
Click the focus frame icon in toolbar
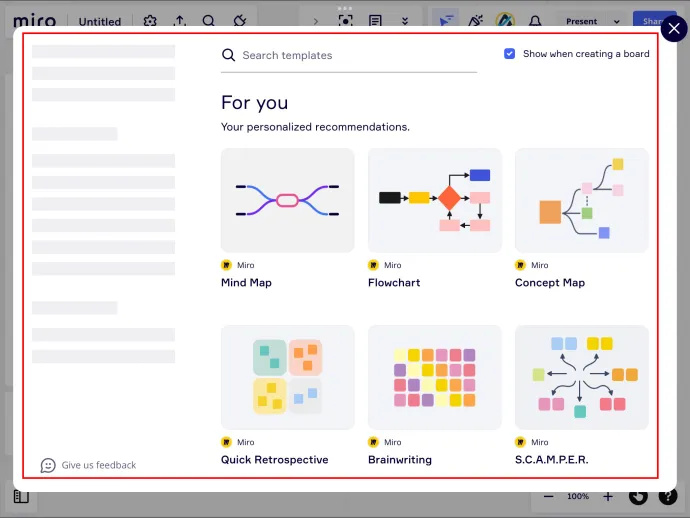click(x=345, y=21)
